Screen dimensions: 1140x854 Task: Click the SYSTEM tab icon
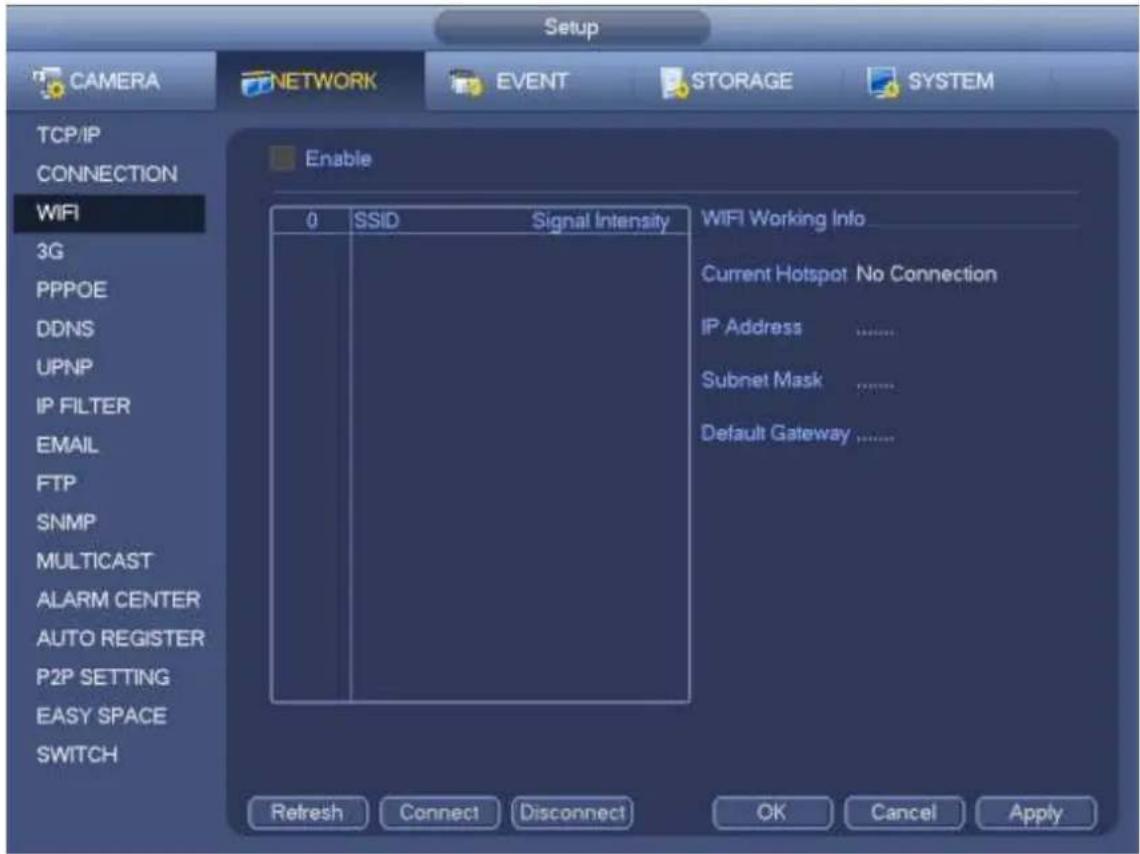(883, 82)
